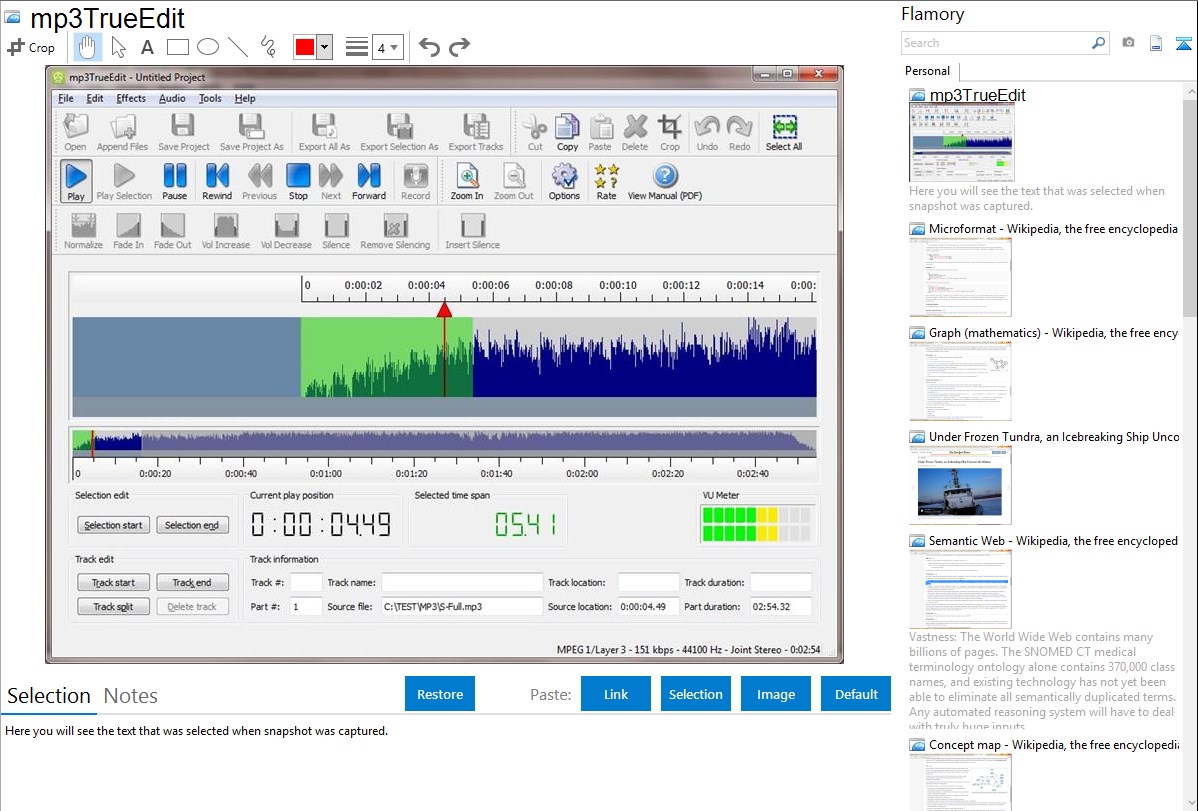The height and width of the screenshot is (811, 1198).
Task: Click the overview waveform strip
Action: [444, 443]
